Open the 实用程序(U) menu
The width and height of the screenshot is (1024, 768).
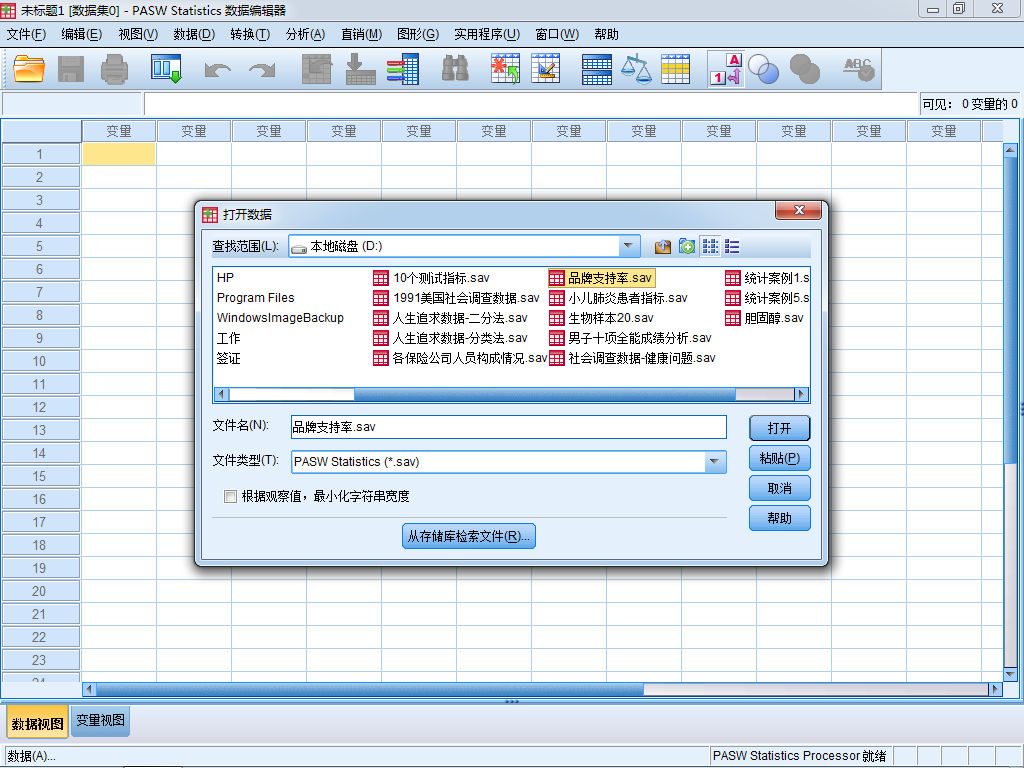[x=487, y=34]
